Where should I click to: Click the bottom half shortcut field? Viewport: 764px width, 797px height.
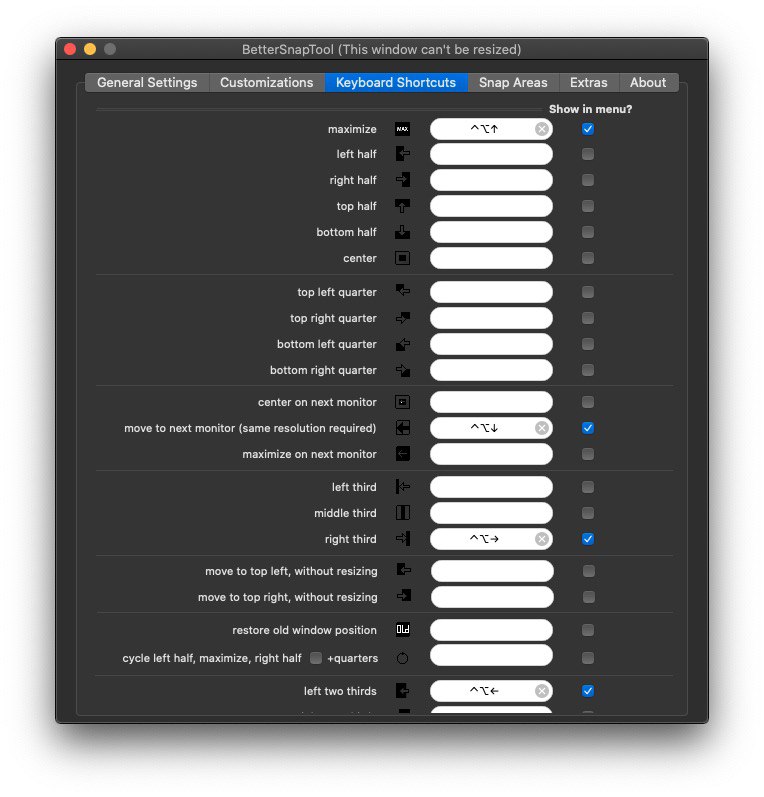click(x=491, y=232)
